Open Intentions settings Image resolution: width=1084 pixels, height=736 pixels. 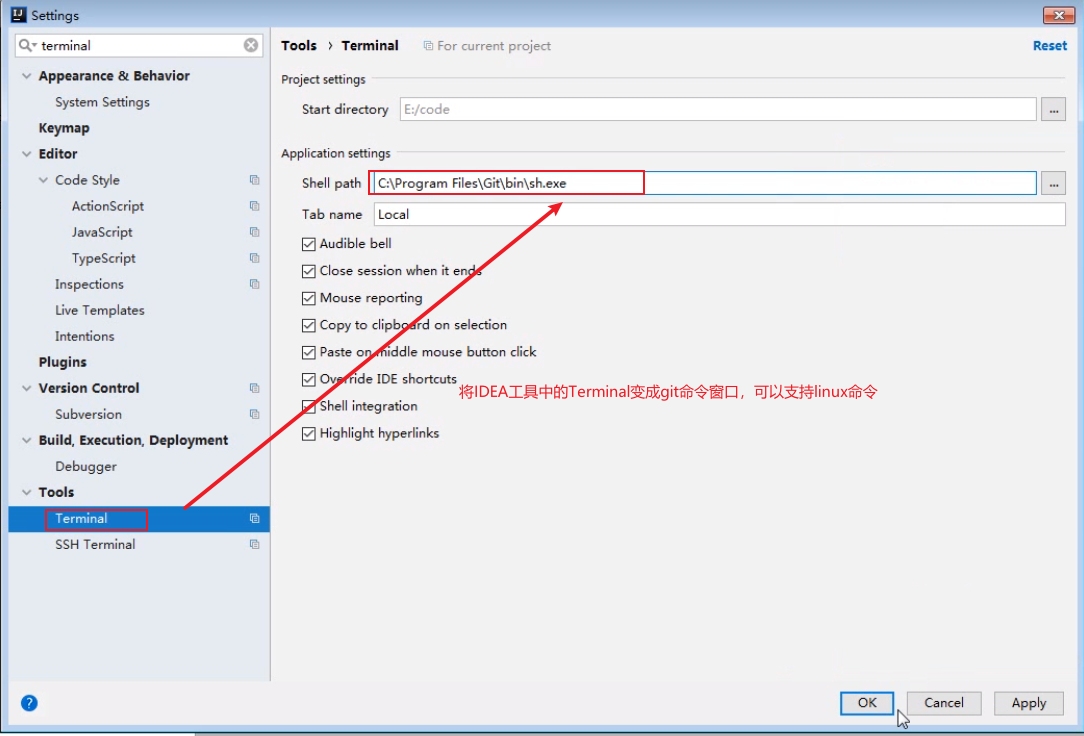tap(84, 336)
